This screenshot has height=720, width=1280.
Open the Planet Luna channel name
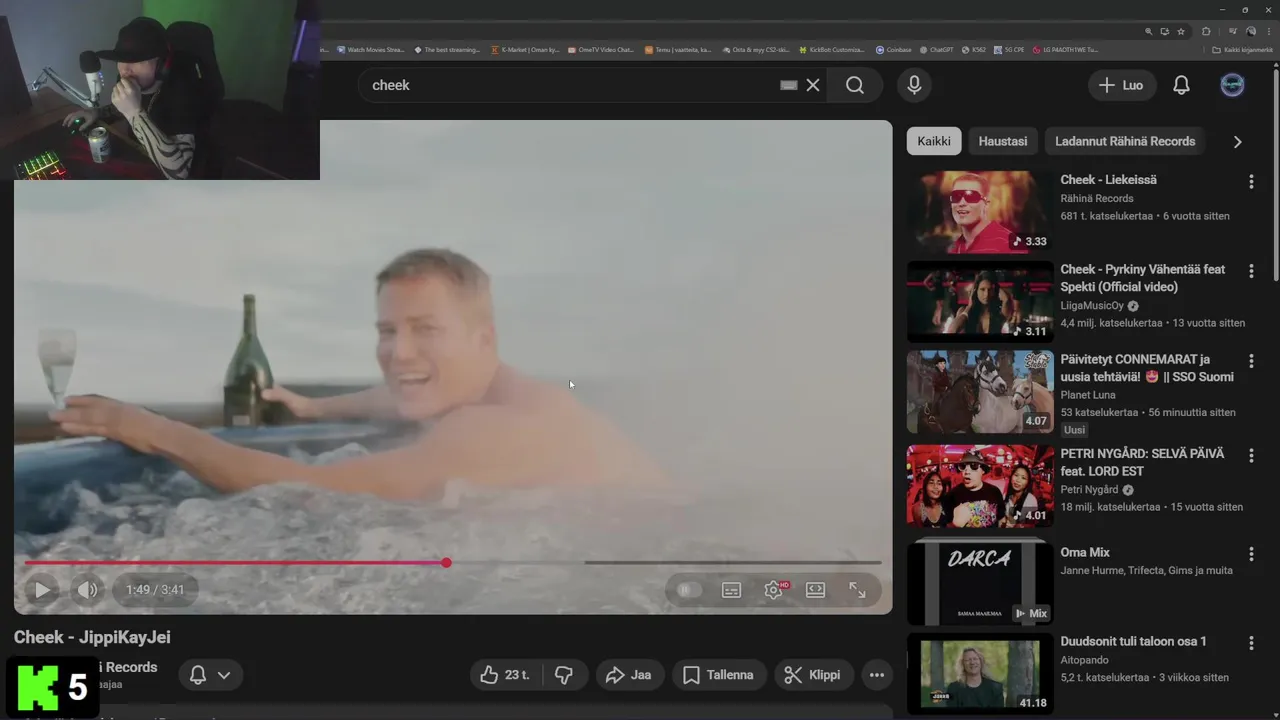pos(1088,395)
